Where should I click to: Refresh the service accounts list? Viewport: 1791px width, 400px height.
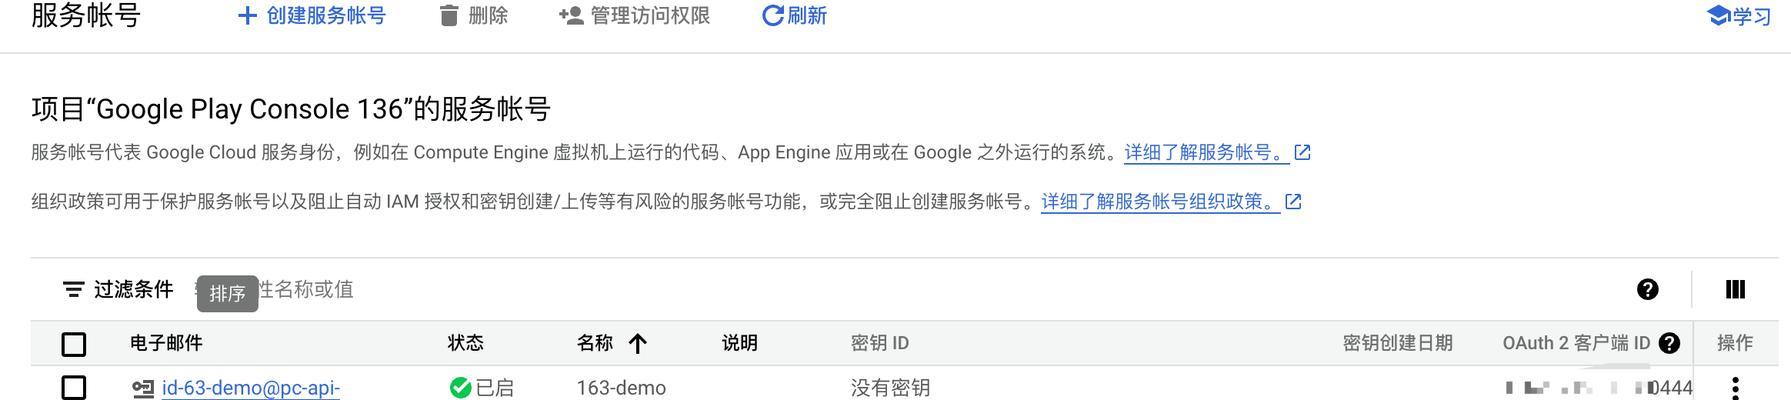click(794, 16)
